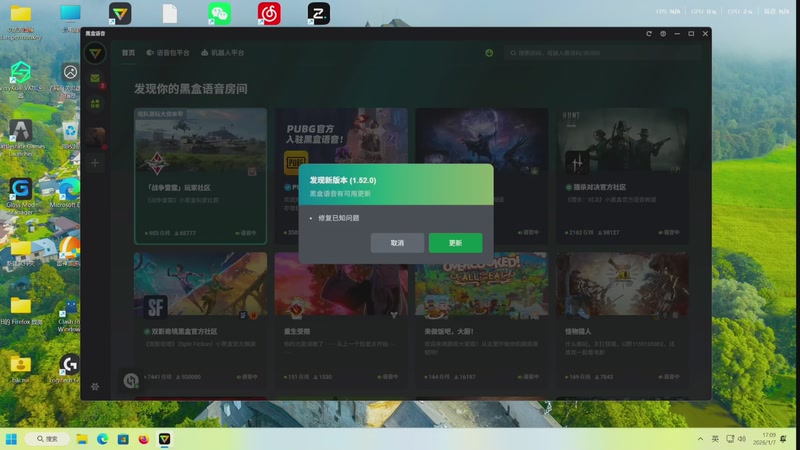Screen dimensions: 800x450
Task: Click the help icon in title bar
Action: 663,34
